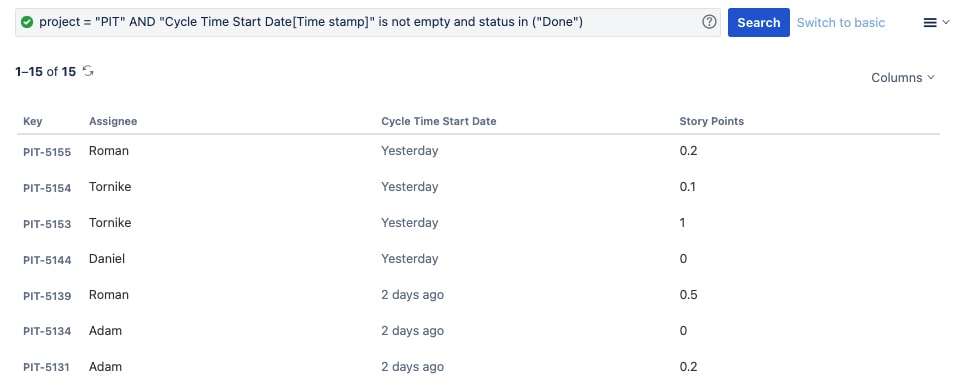Click the refresh results icon
This screenshot has height=392, width=962.
pos(88,71)
